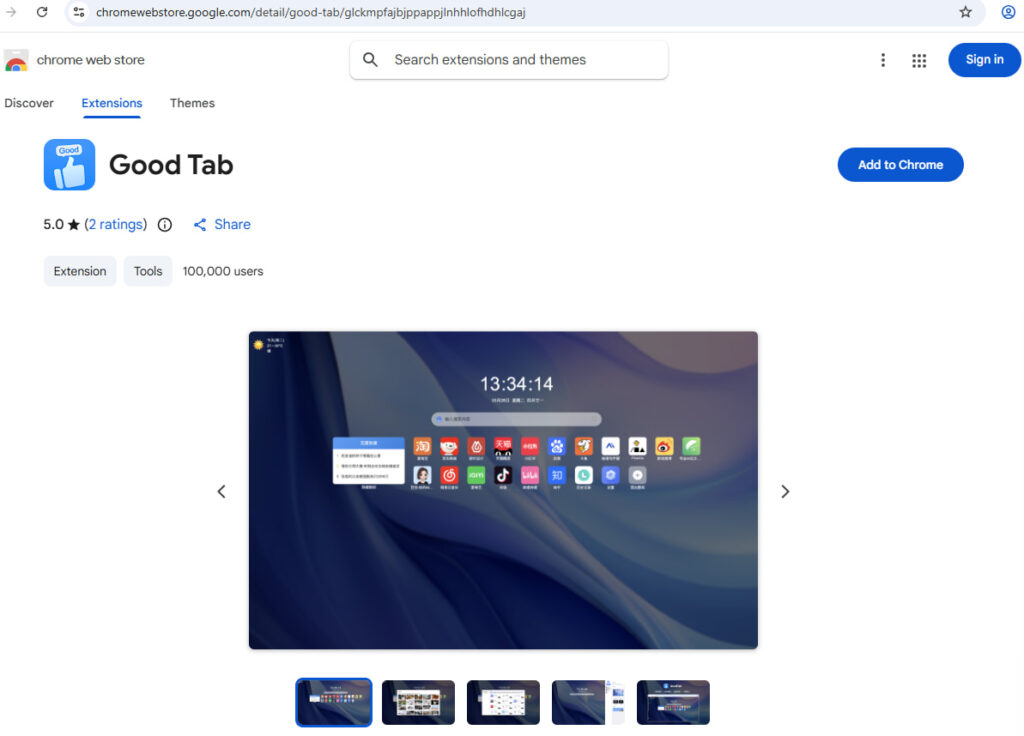
Task: Select the second screenshot thumbnail
Action: click(418, 702)
